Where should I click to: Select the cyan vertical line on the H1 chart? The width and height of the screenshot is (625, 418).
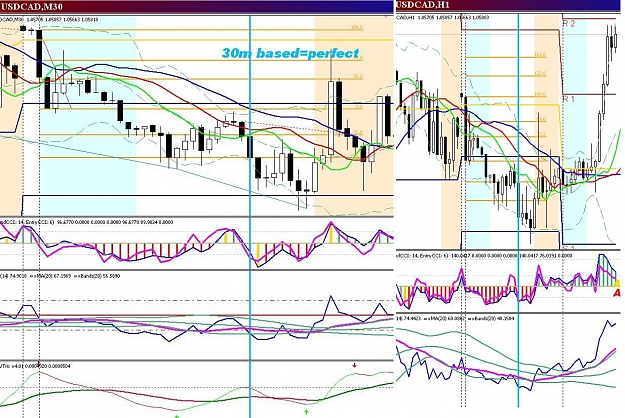(518, 210)
